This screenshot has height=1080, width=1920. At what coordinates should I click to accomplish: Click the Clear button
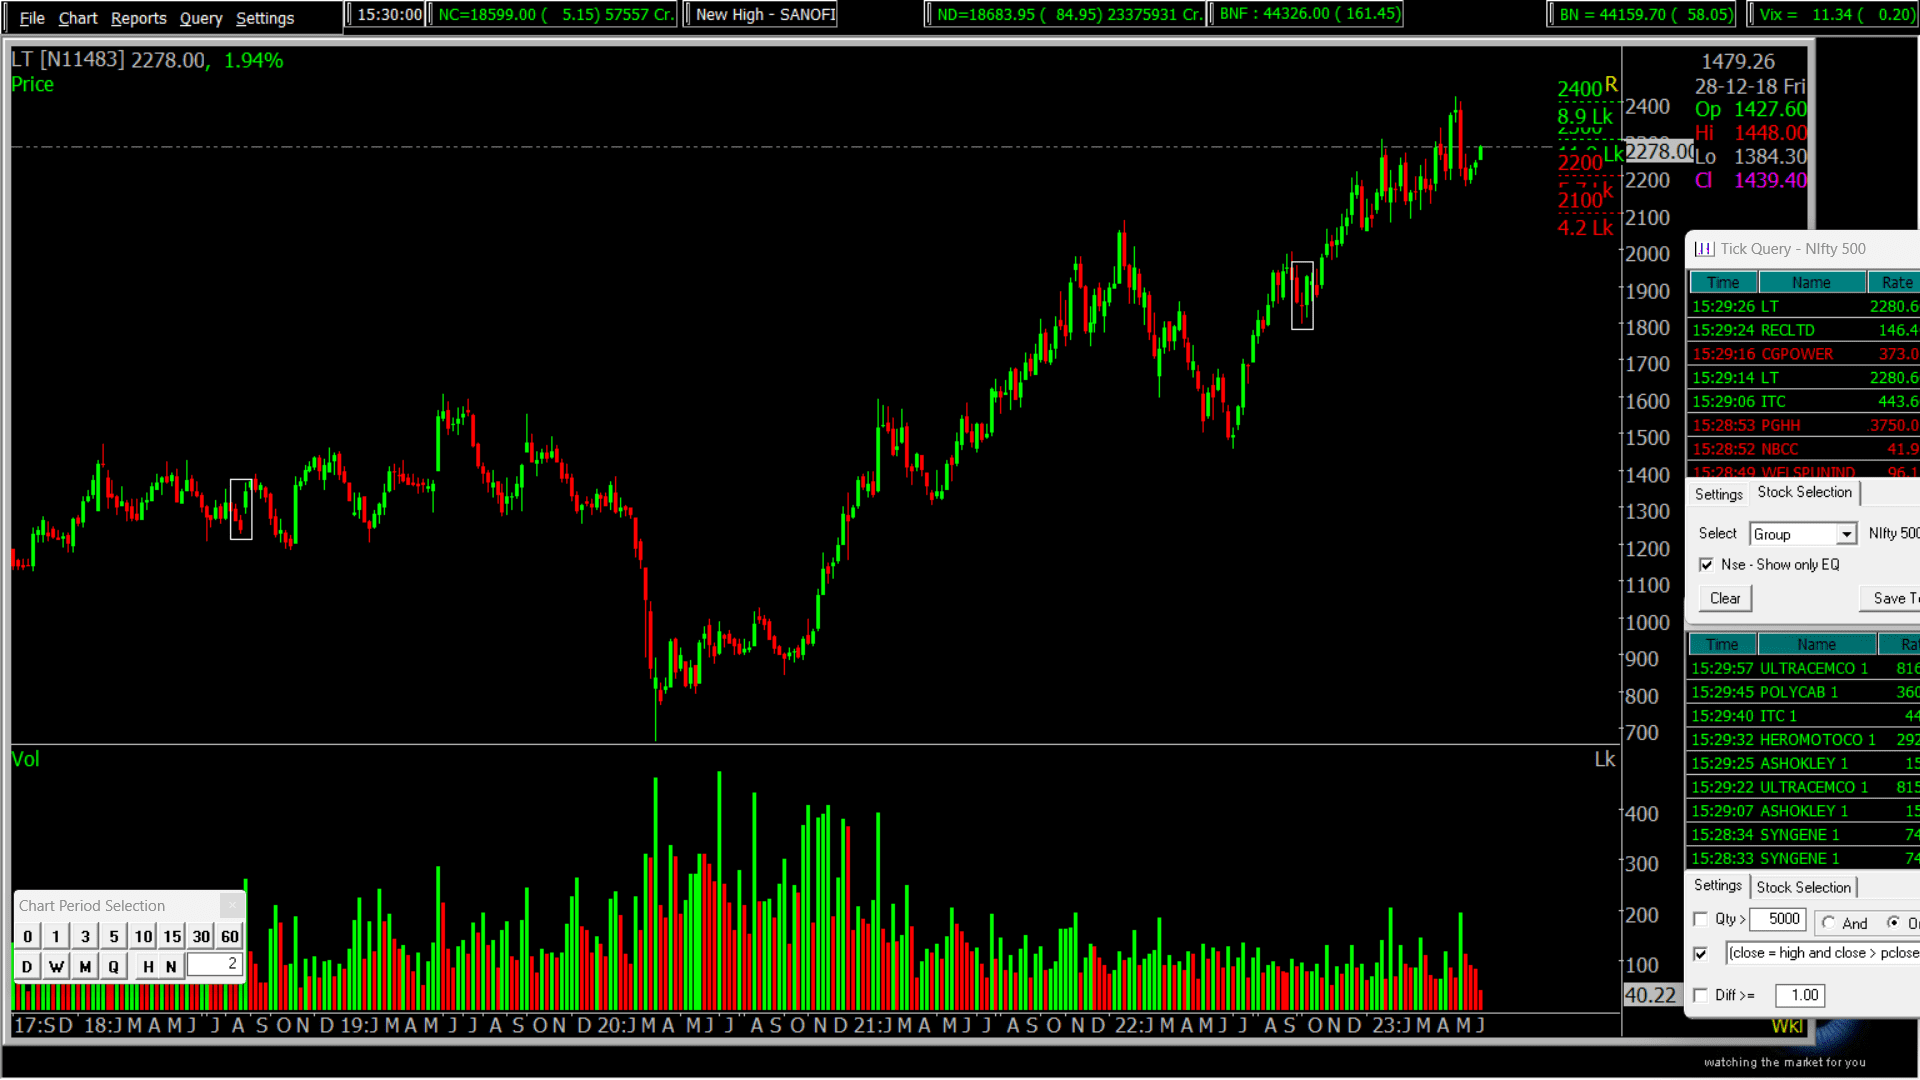(1724, 598)
